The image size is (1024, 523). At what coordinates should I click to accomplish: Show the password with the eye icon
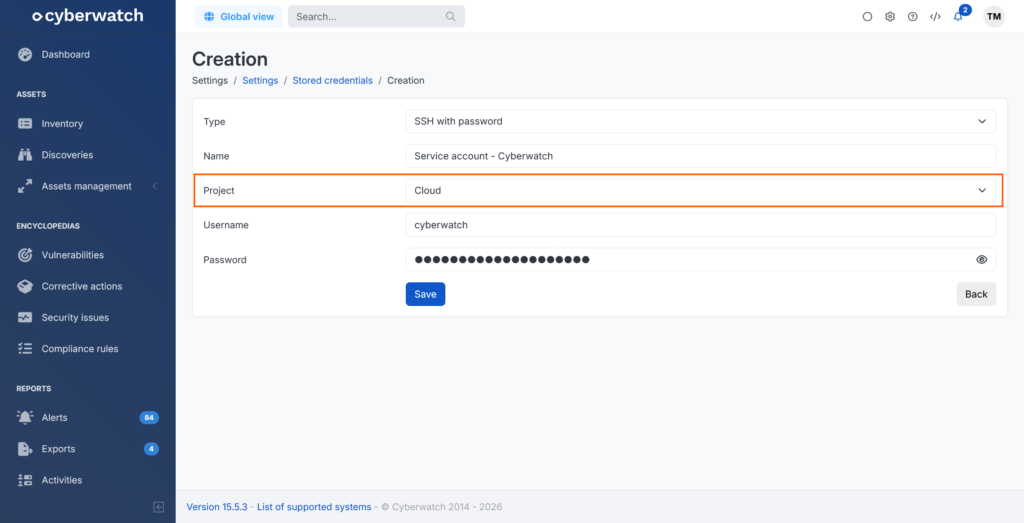pyautogui.click(x=982, y=260)
